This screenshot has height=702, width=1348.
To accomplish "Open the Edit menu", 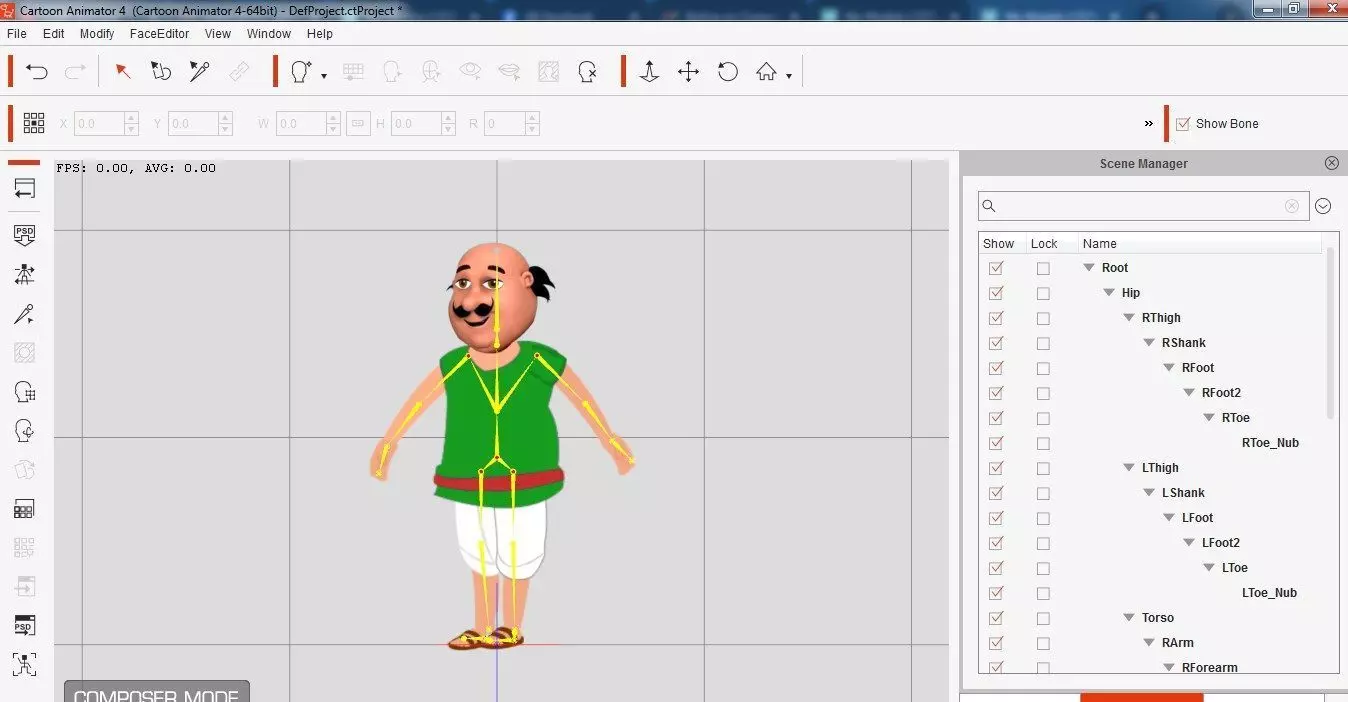I will tap(54, 33).
